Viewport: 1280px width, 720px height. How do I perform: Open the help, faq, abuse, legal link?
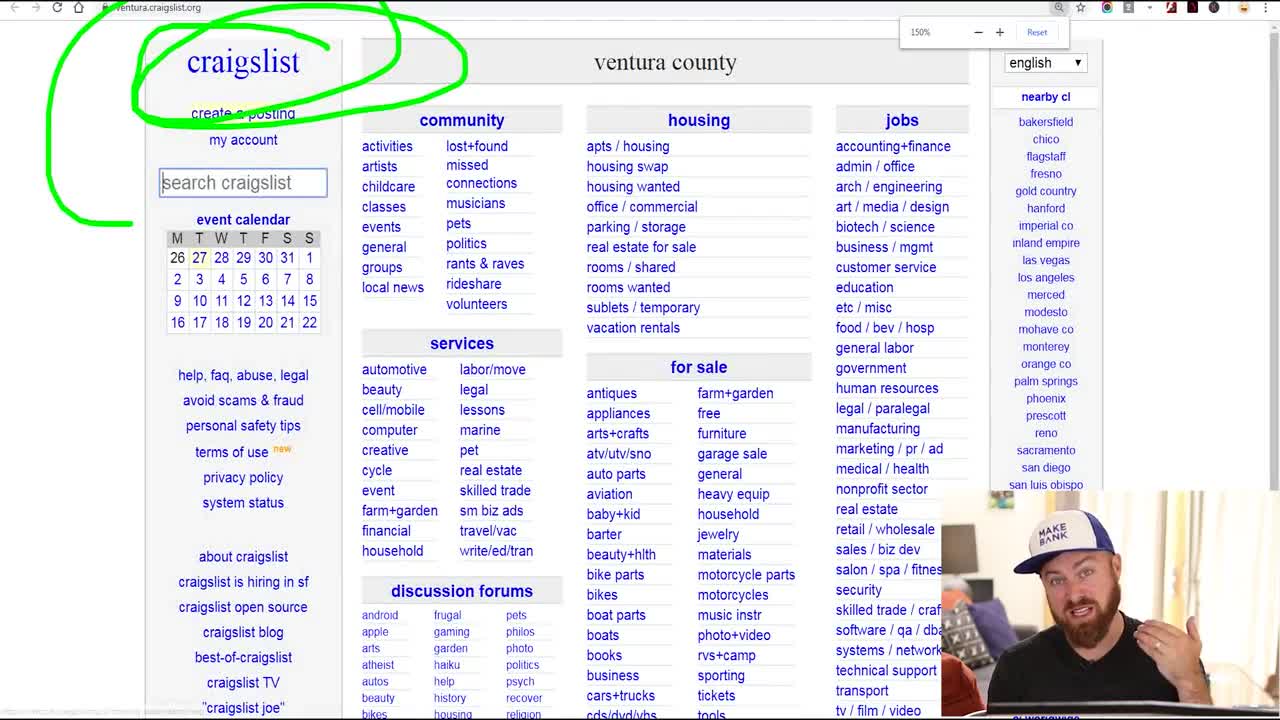coord(243,376)
